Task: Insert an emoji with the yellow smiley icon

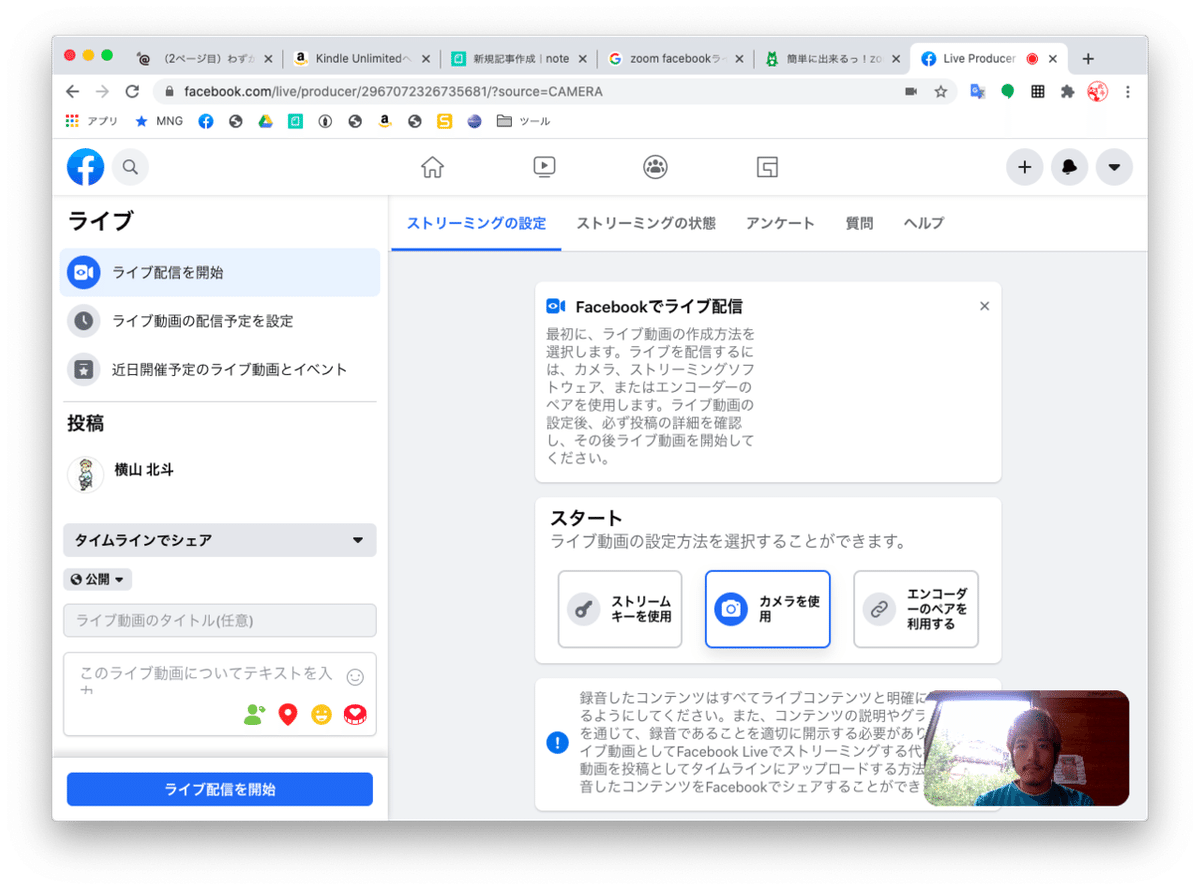Action: tap(322, 714)
